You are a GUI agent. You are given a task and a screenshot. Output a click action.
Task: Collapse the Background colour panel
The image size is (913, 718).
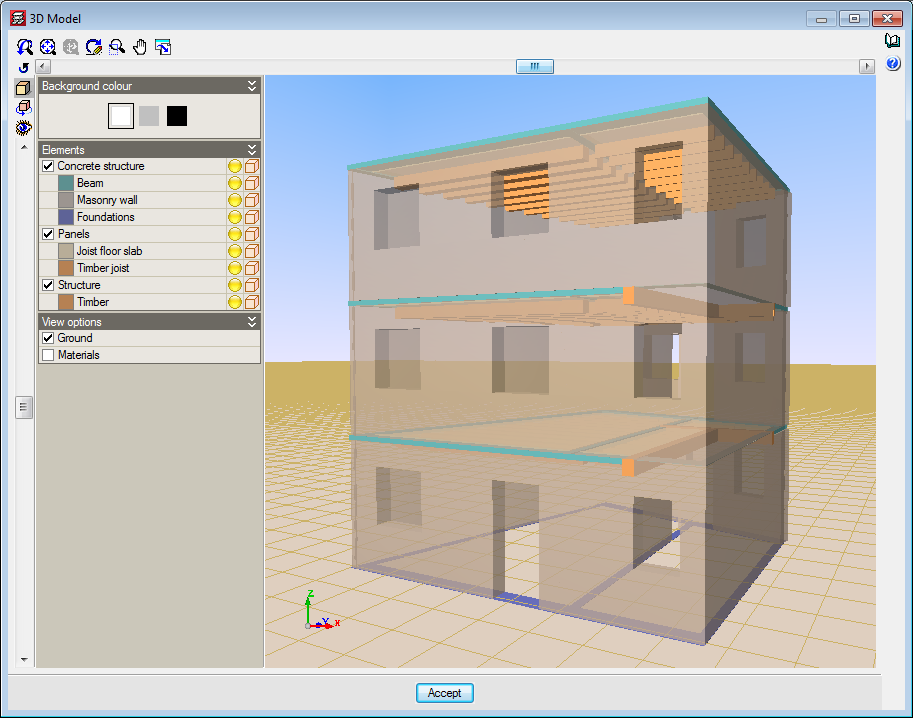(252, 87)
